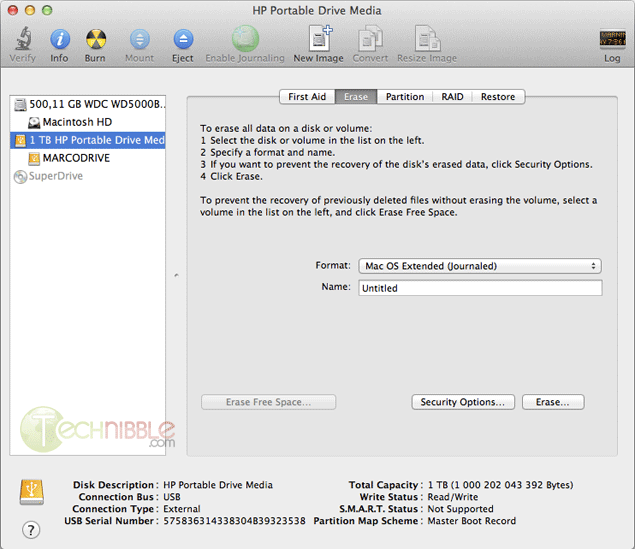
Task: Open the Format dropdown Mac OS Extended
Action: click(x=480, y=266)
